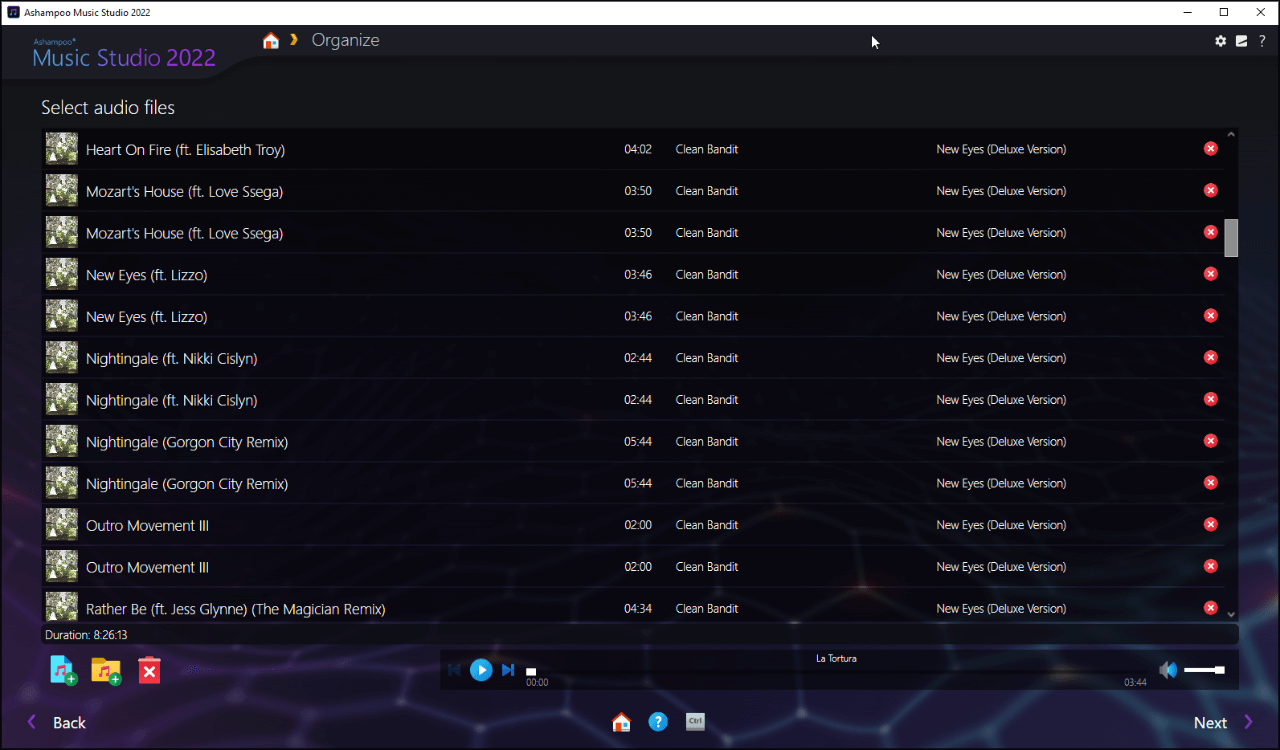The image size is (1280, 750).
Task: Click the 04:02 duration of Heart On Fire
Action: click(638, 149)
